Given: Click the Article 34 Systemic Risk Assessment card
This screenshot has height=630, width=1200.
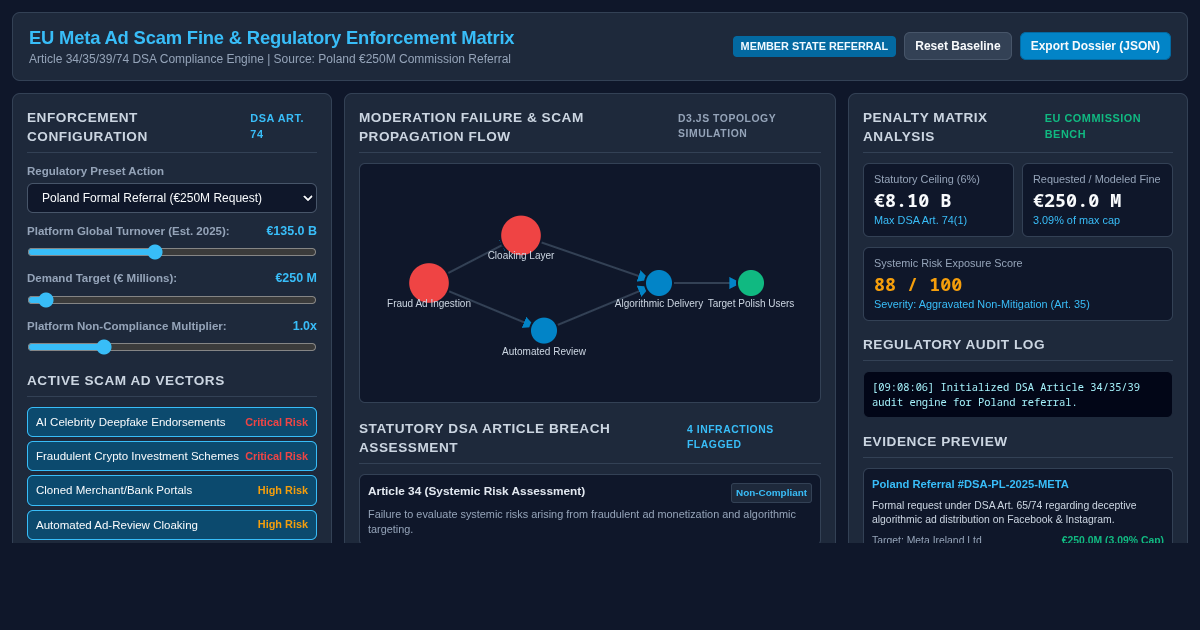Looking at the screenshot, I should click(x=590, y=509).
